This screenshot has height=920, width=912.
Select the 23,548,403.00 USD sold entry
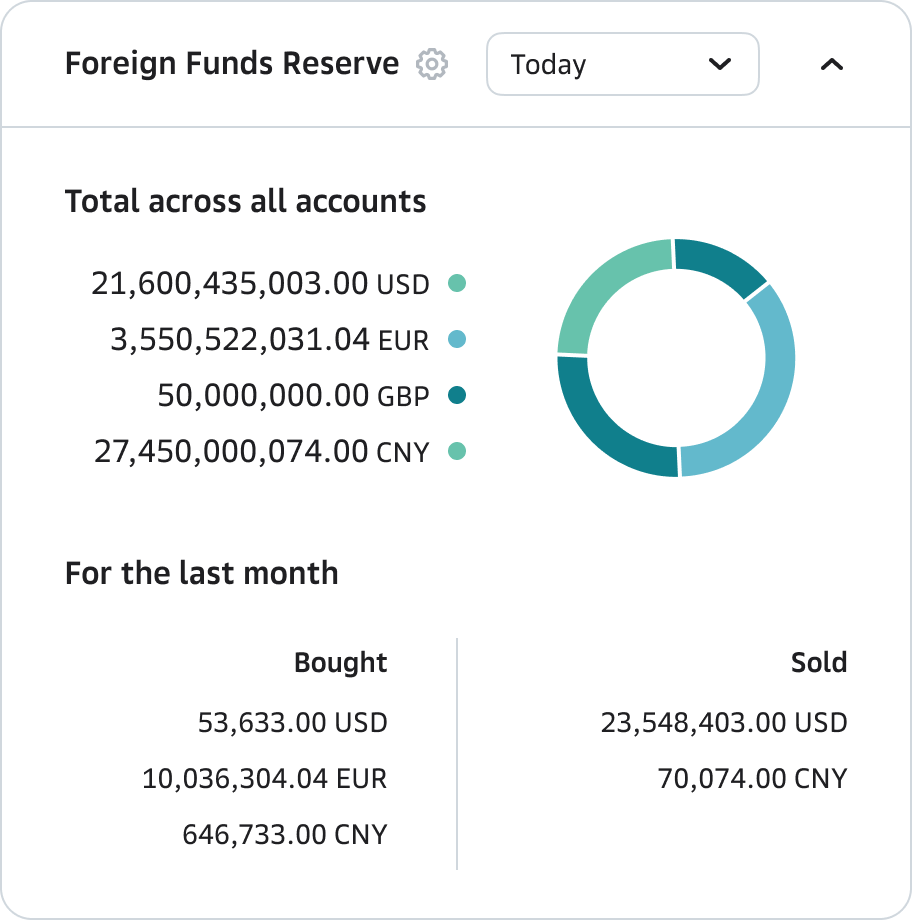(x=723, y=722)
